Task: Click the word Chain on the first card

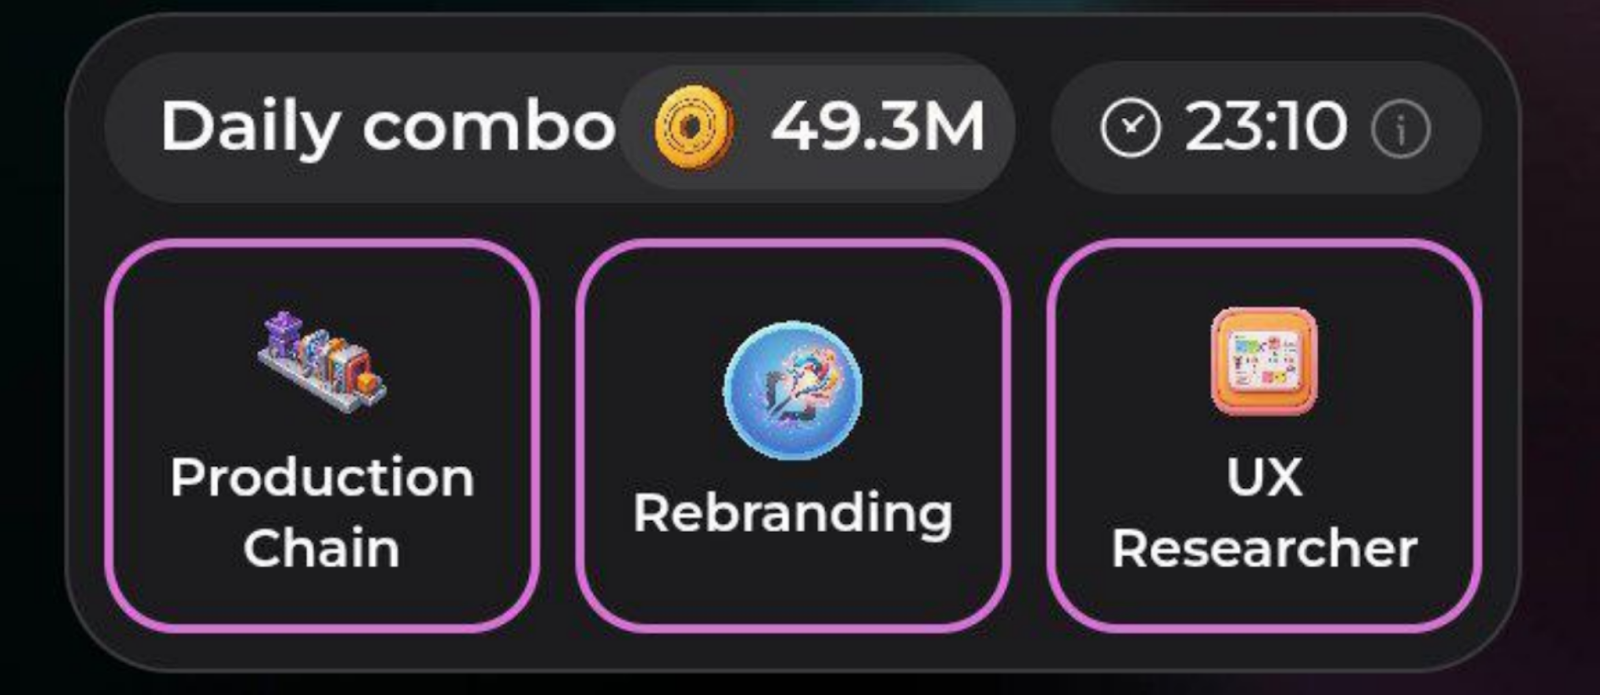Action: point(322,548)
